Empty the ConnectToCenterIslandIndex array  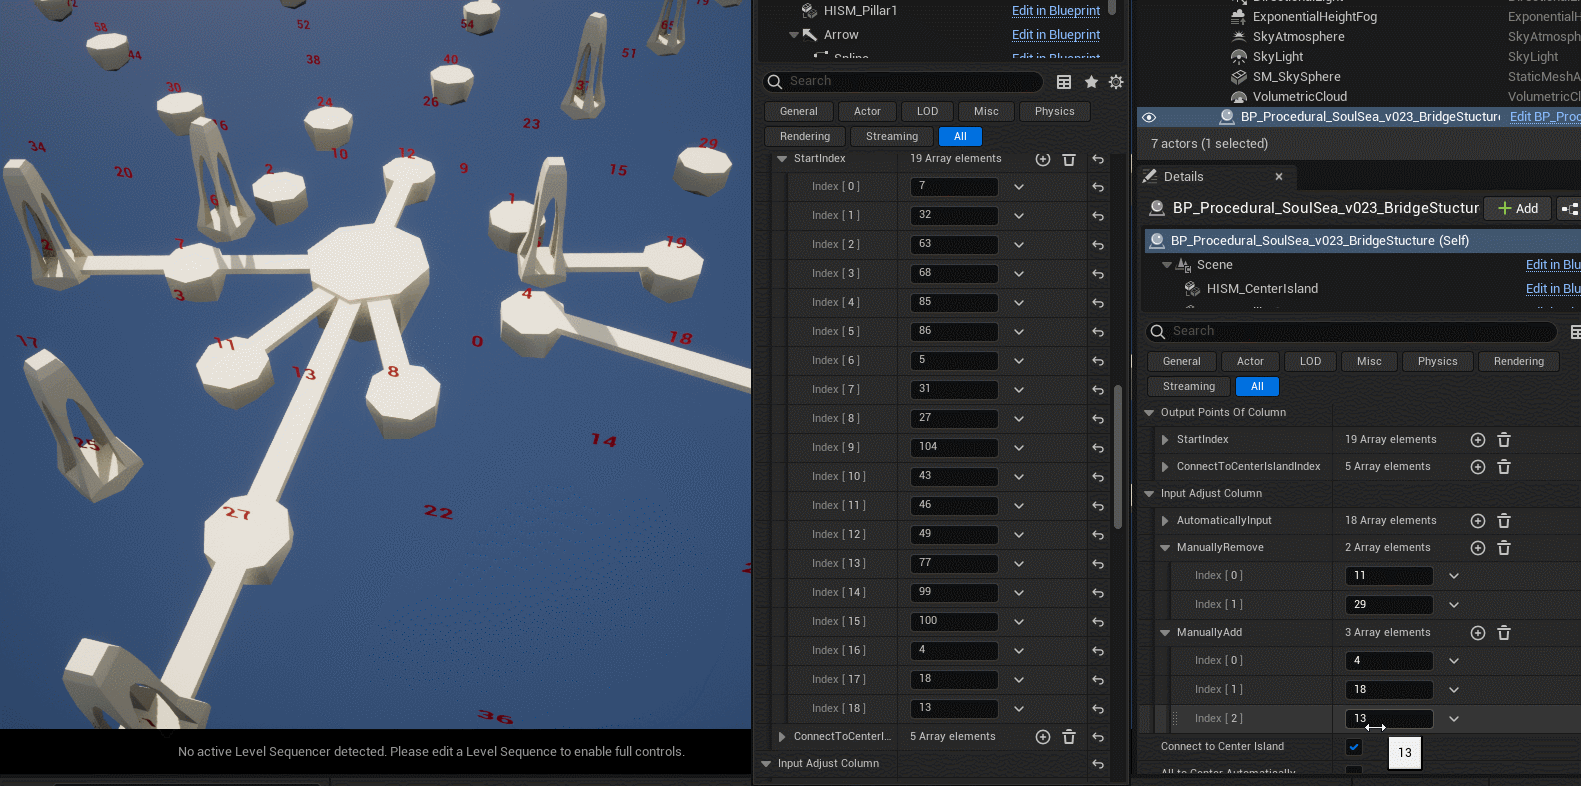(1504, 467)
